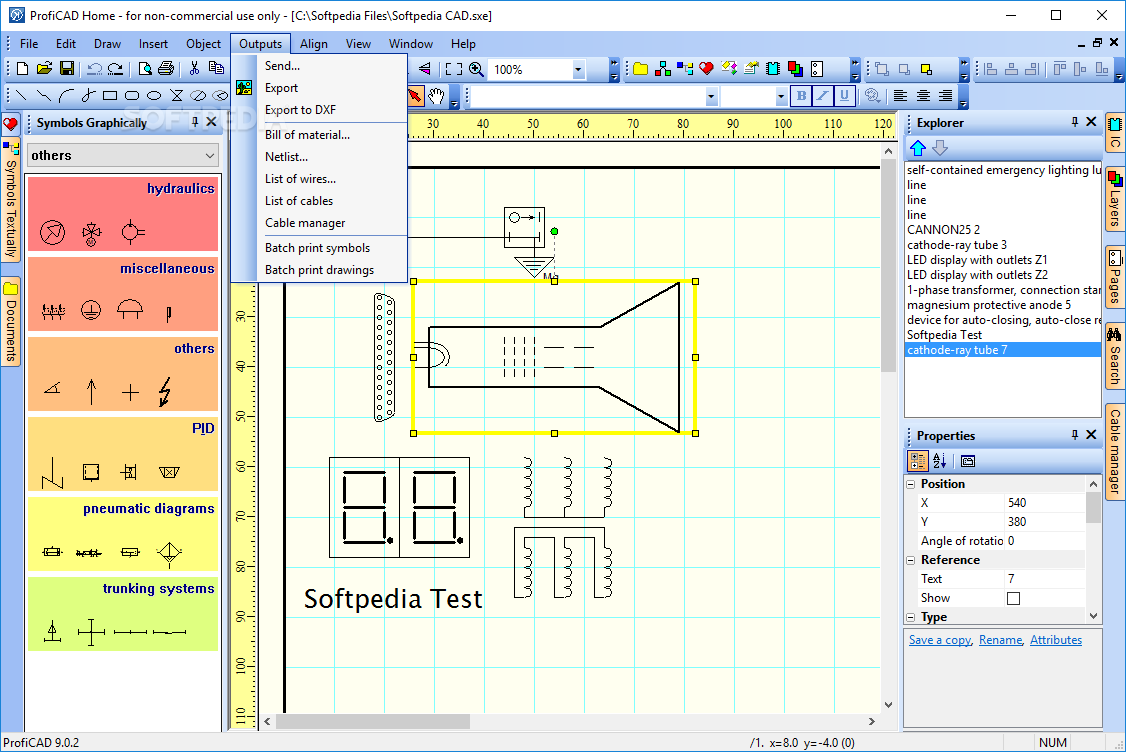The image size is (1126, 752).
Task: Click the overlapping color layers toolbar icon
Action: 795,69
